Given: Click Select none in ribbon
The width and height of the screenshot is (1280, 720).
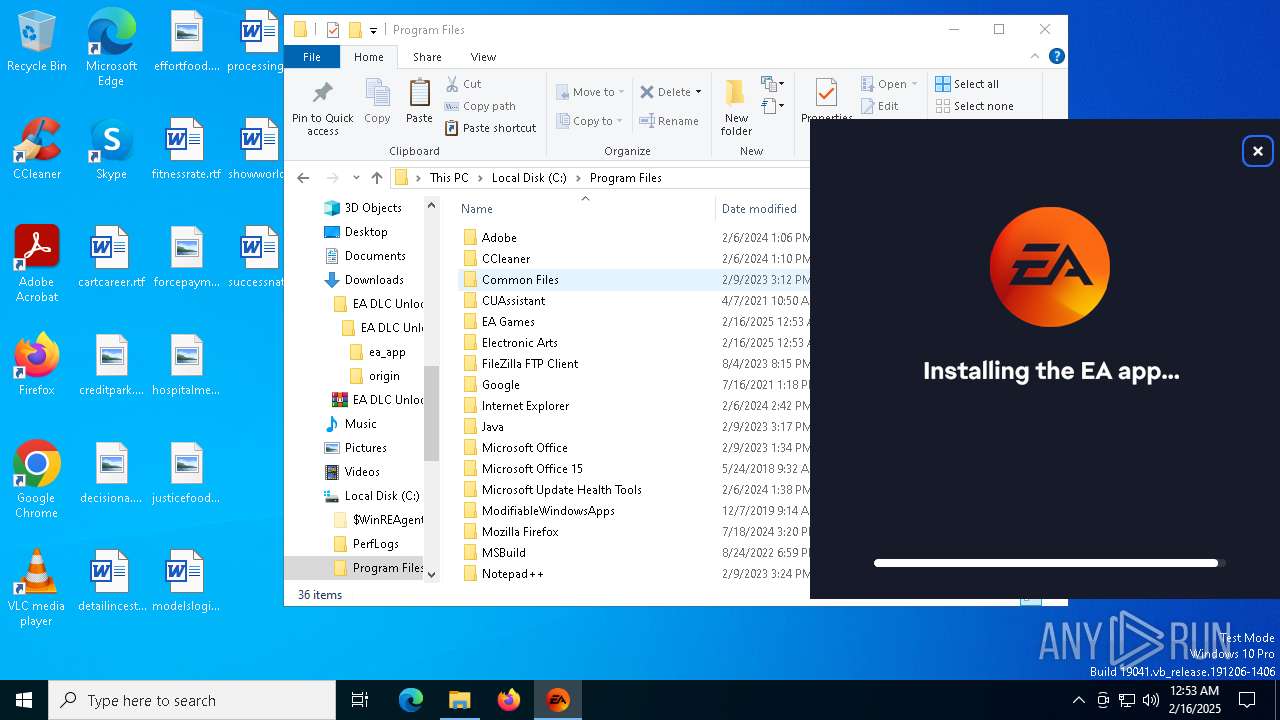Looking at the screenshot, I should [974, 106].
